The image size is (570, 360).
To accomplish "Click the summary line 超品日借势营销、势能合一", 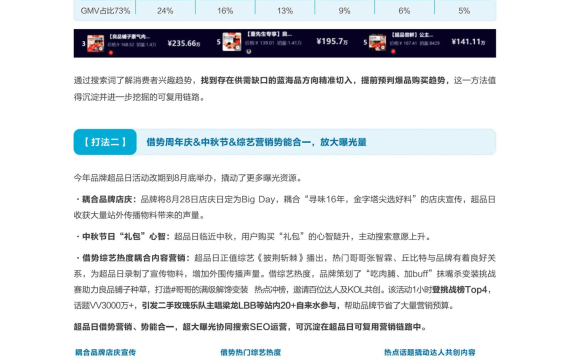I will pyautogui.click(x=124, y=327).
